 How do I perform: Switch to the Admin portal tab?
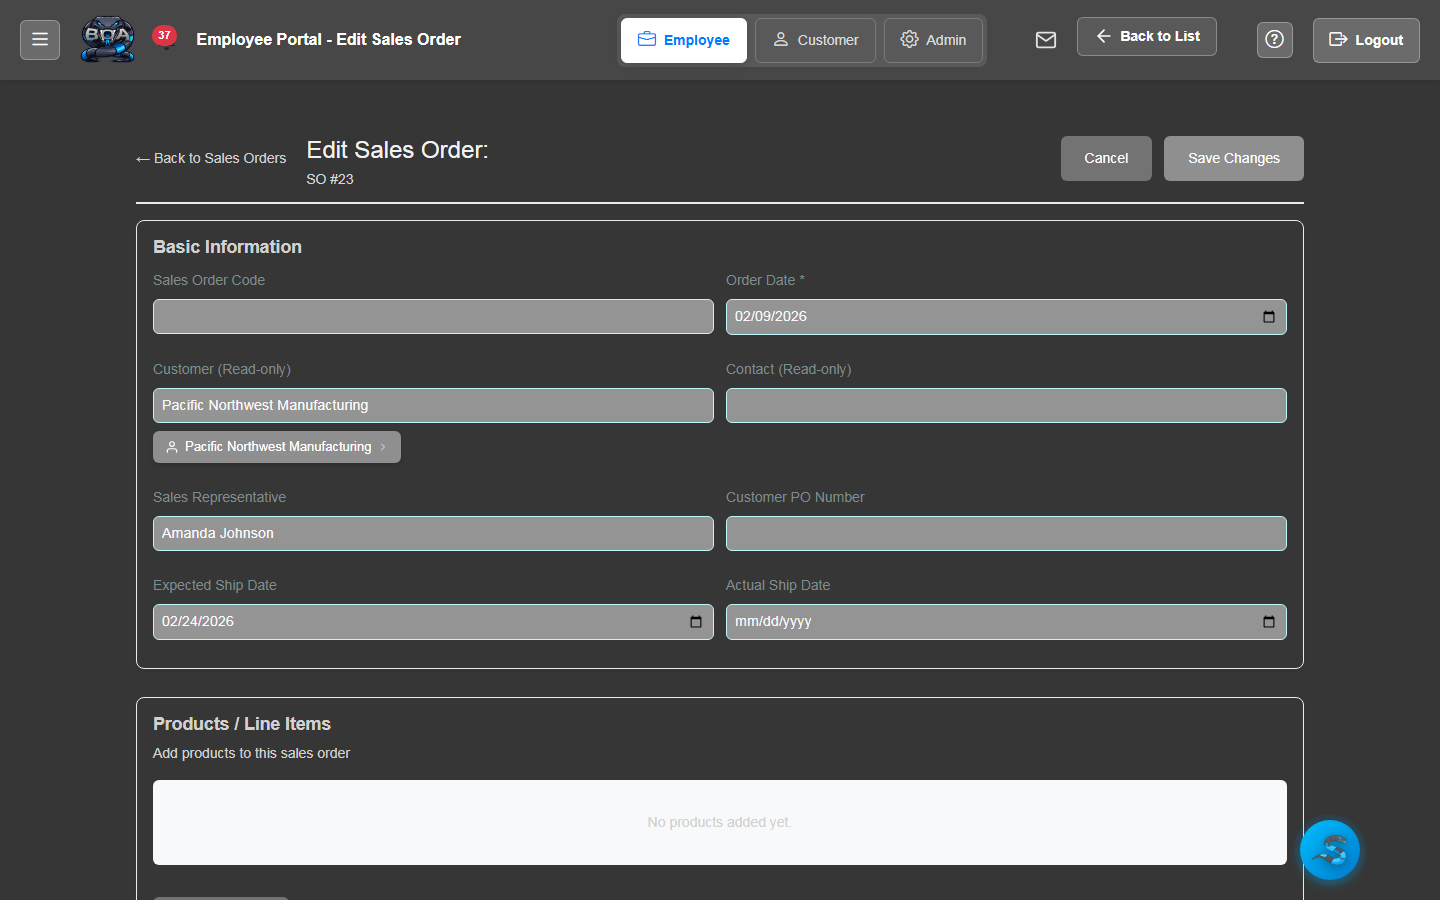(x=933, y=40)
